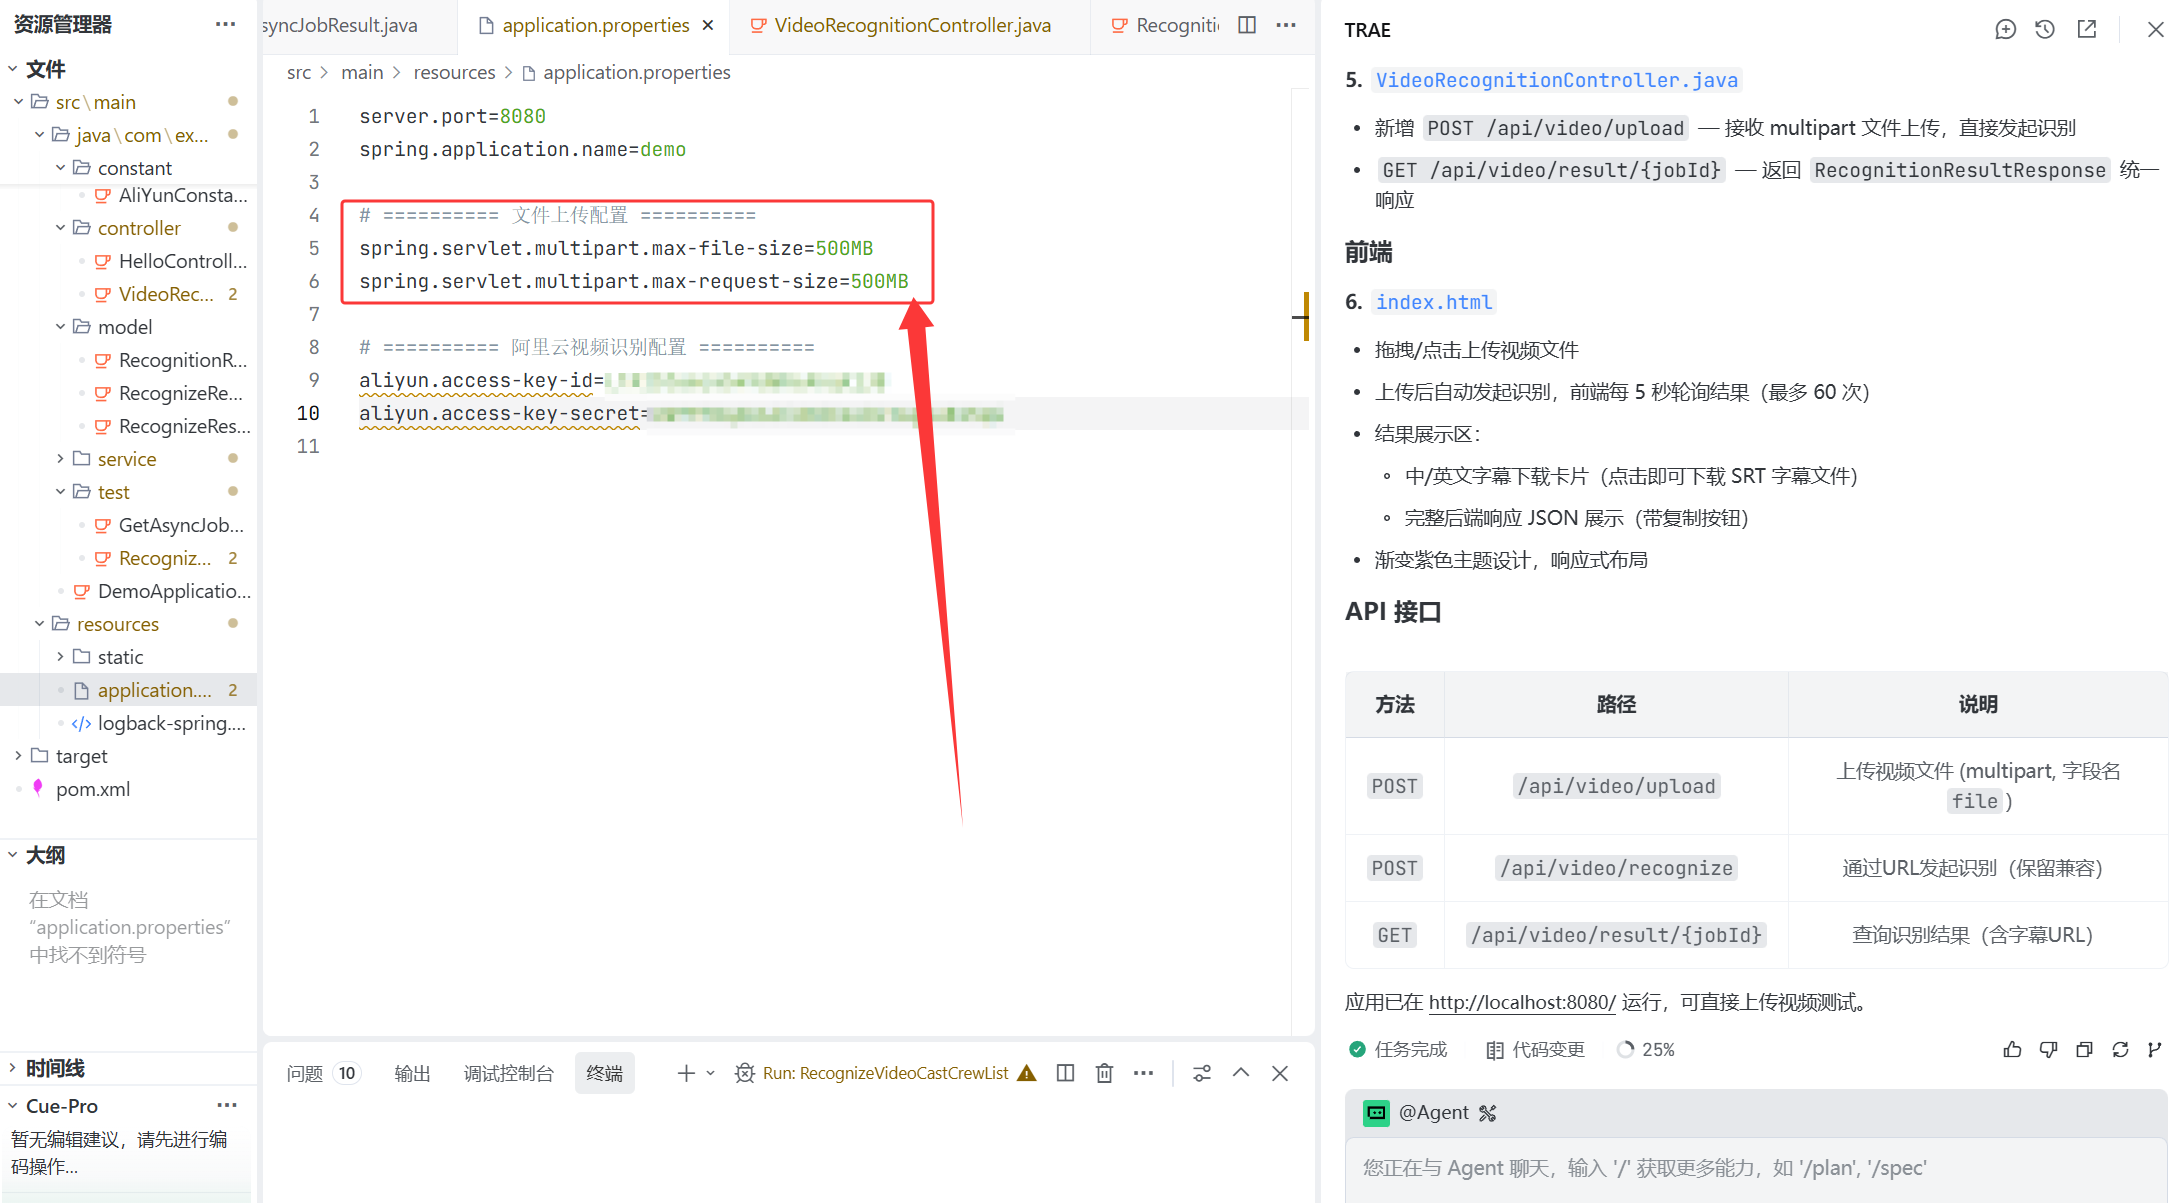The image size is (2172, 1203).
Task: Switch to 输出 output tab
Action: [x=412, y=1073]
